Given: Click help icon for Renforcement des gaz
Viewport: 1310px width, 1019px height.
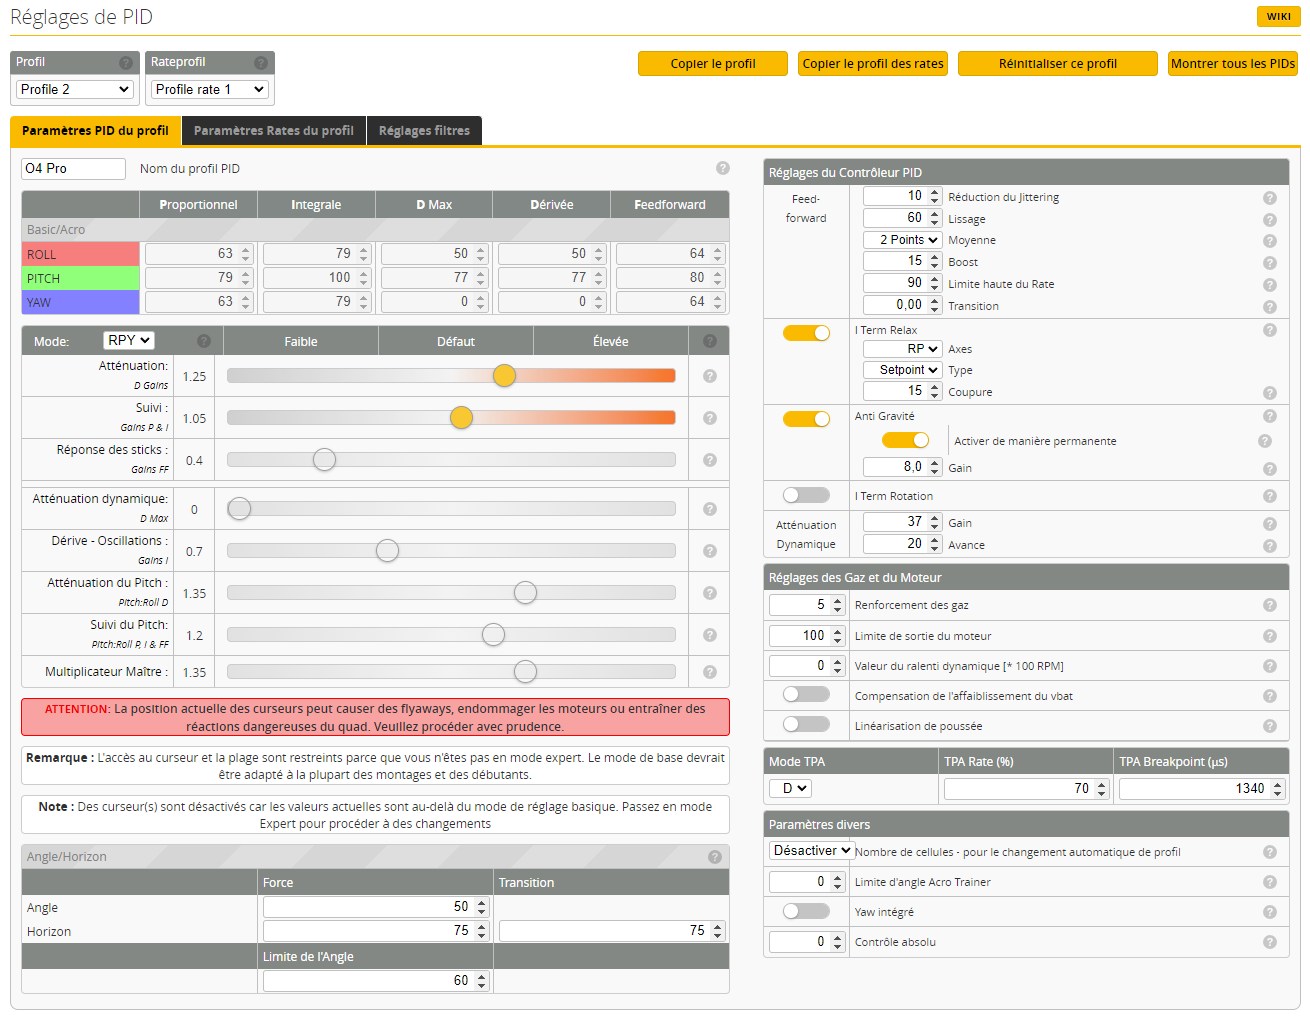Looking at the screenshot, I should click(1270, 605).
